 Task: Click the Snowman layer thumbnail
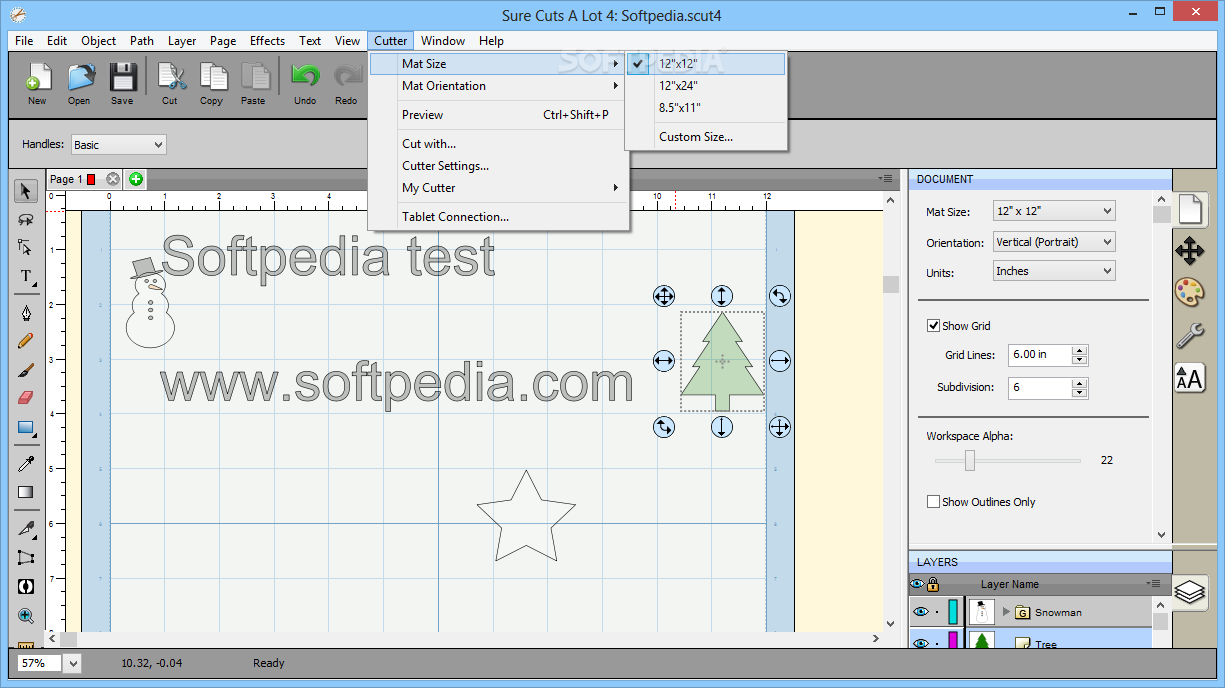pyautogui.click(x=982, y=612)
